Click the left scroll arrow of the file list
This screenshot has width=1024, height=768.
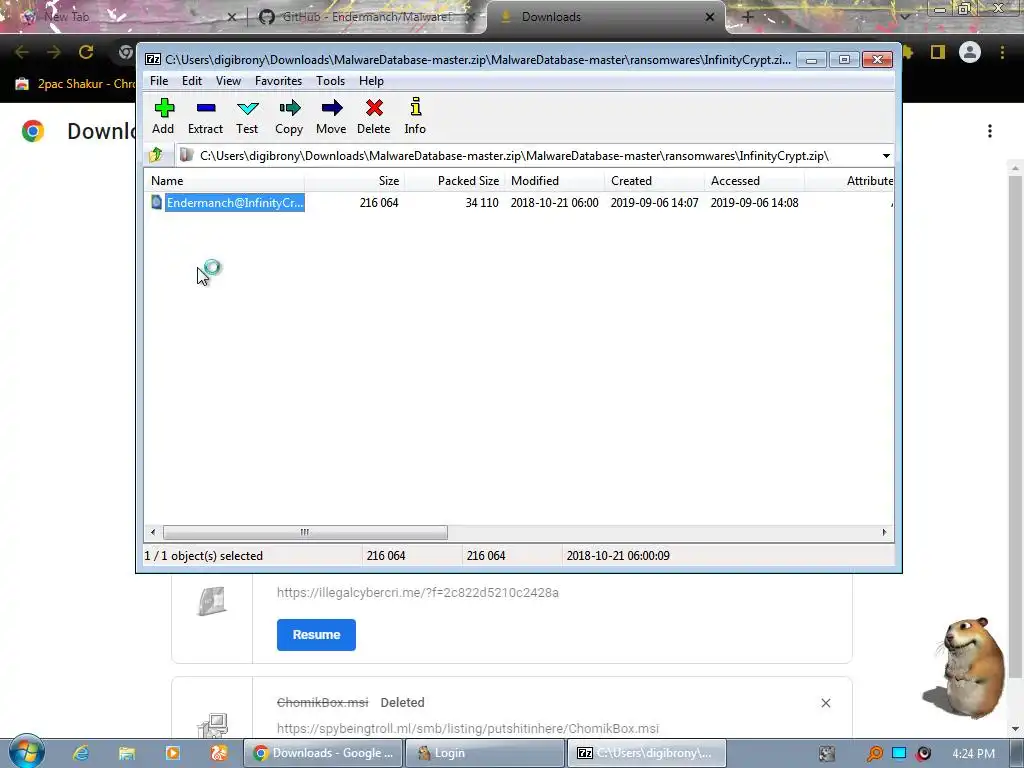(153, 532)
